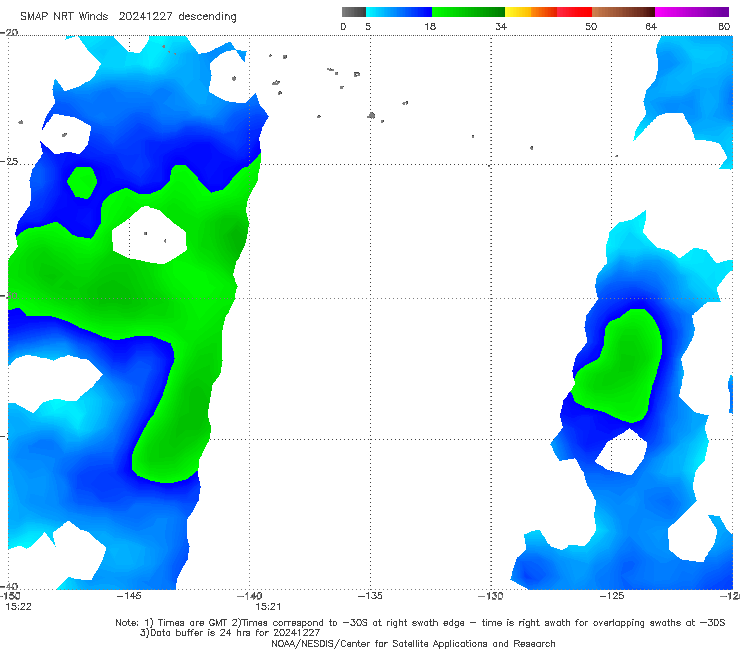This screenshot has width=740, height=650.
Task: Click the '-135' longitude axis label
Action: tap(370, 596)
